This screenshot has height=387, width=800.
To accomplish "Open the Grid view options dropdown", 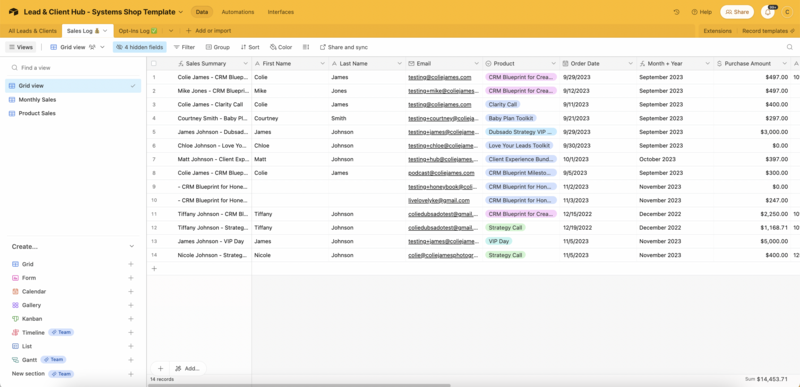I will [103, 47].
